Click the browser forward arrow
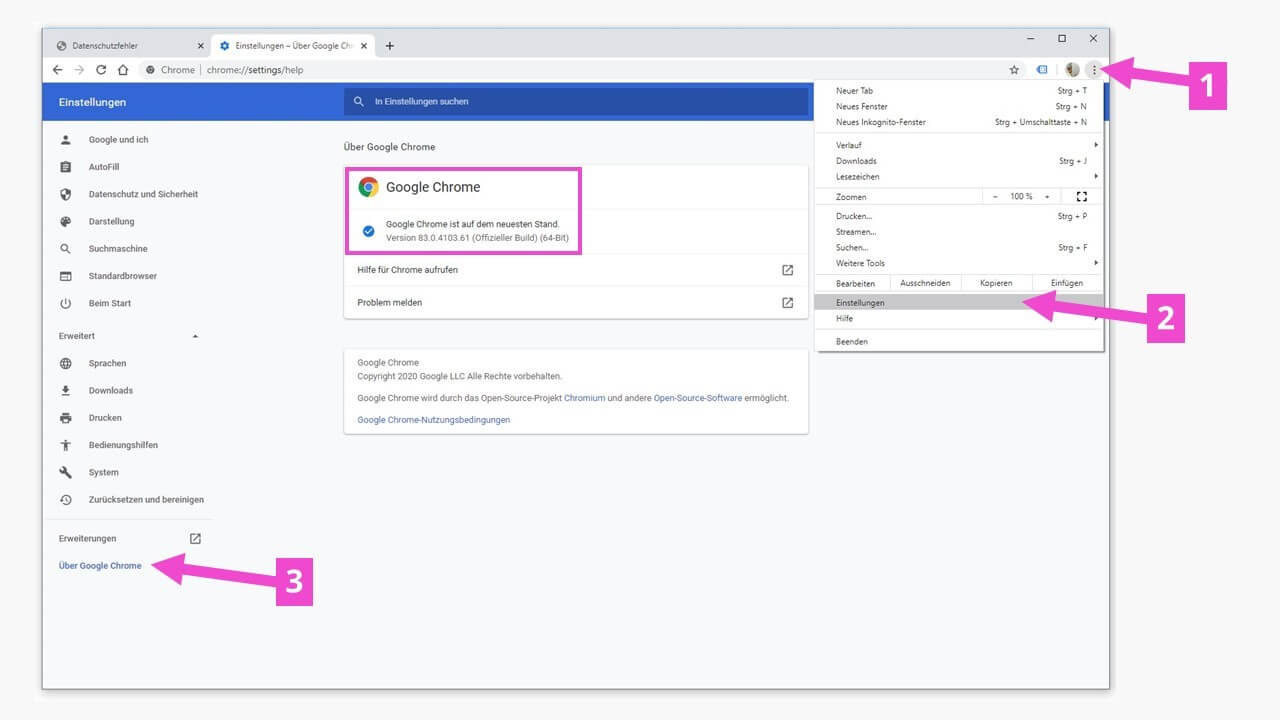The image size is (1280, 720). [x=79, y=70]
